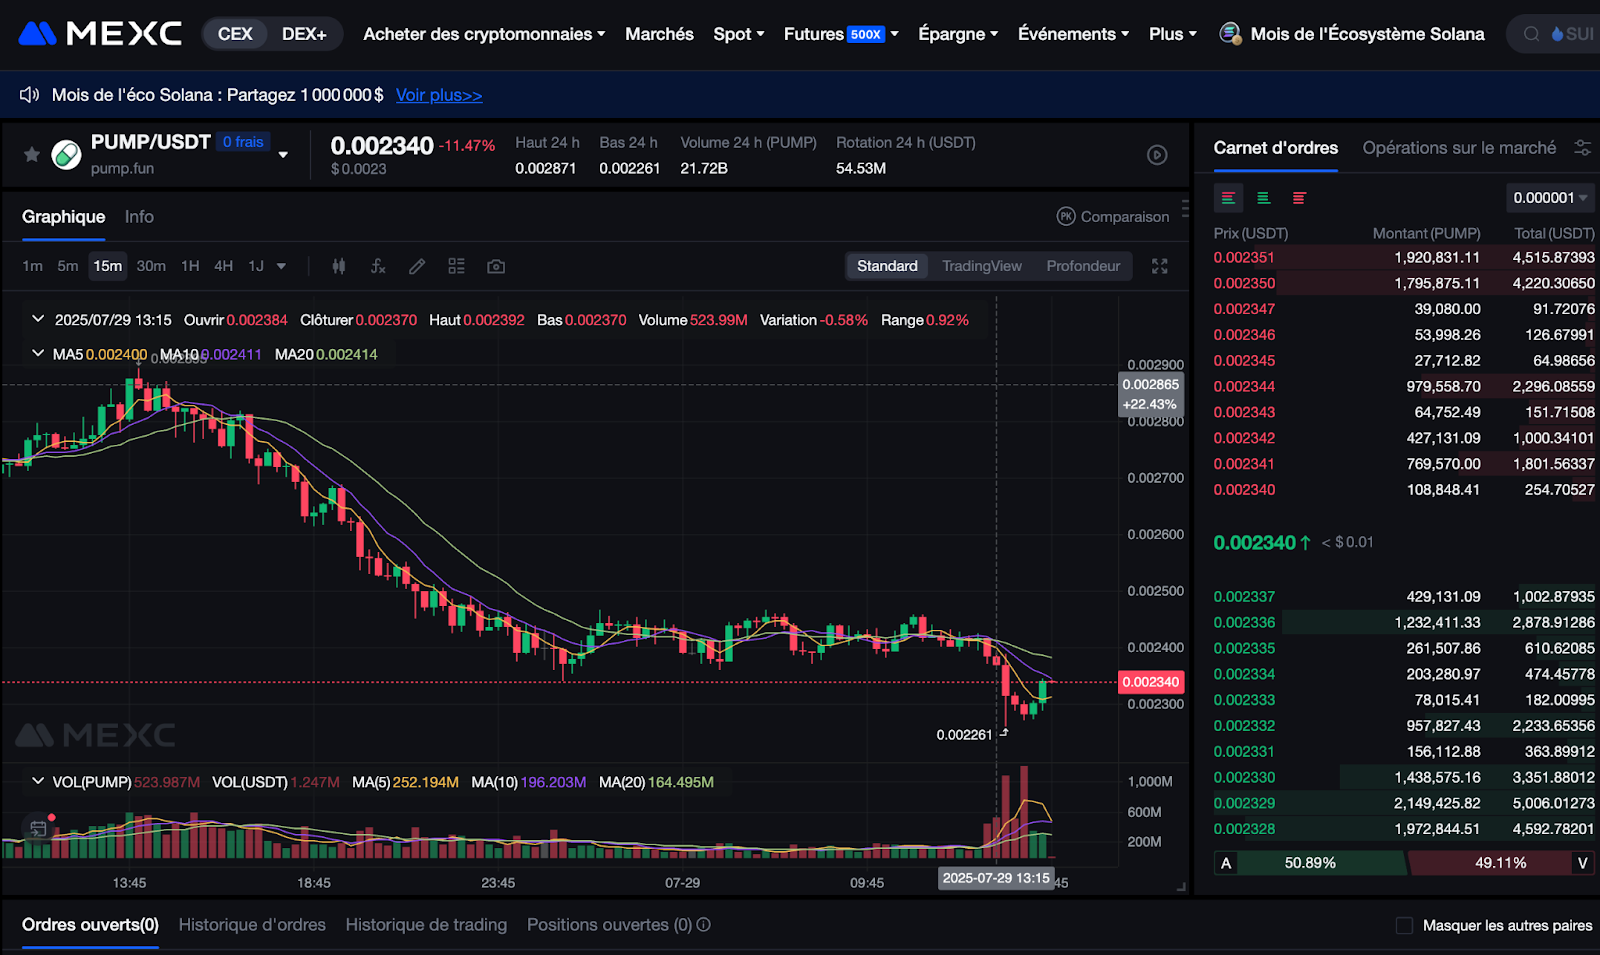
Task: Select the 4H timeframe
Action: coord(223,266)
